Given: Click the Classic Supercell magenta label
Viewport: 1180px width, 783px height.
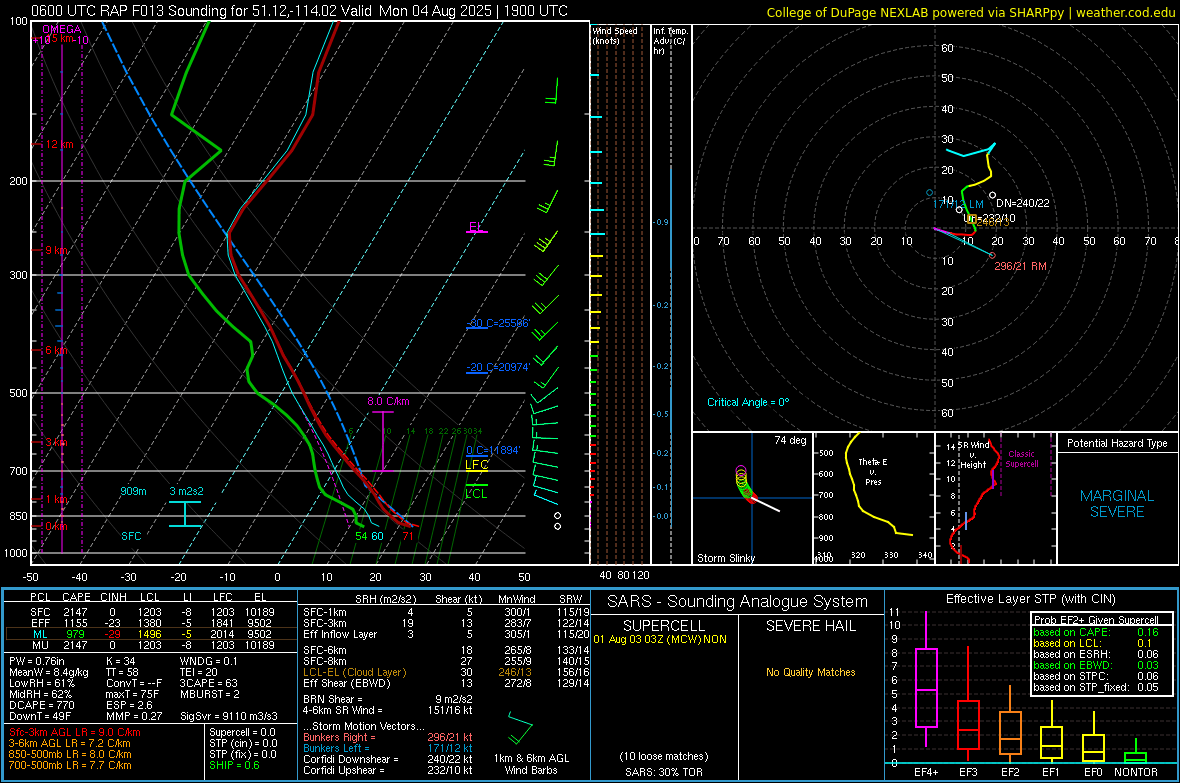Looking at the screenshot, I should (x=1021, y=459).
